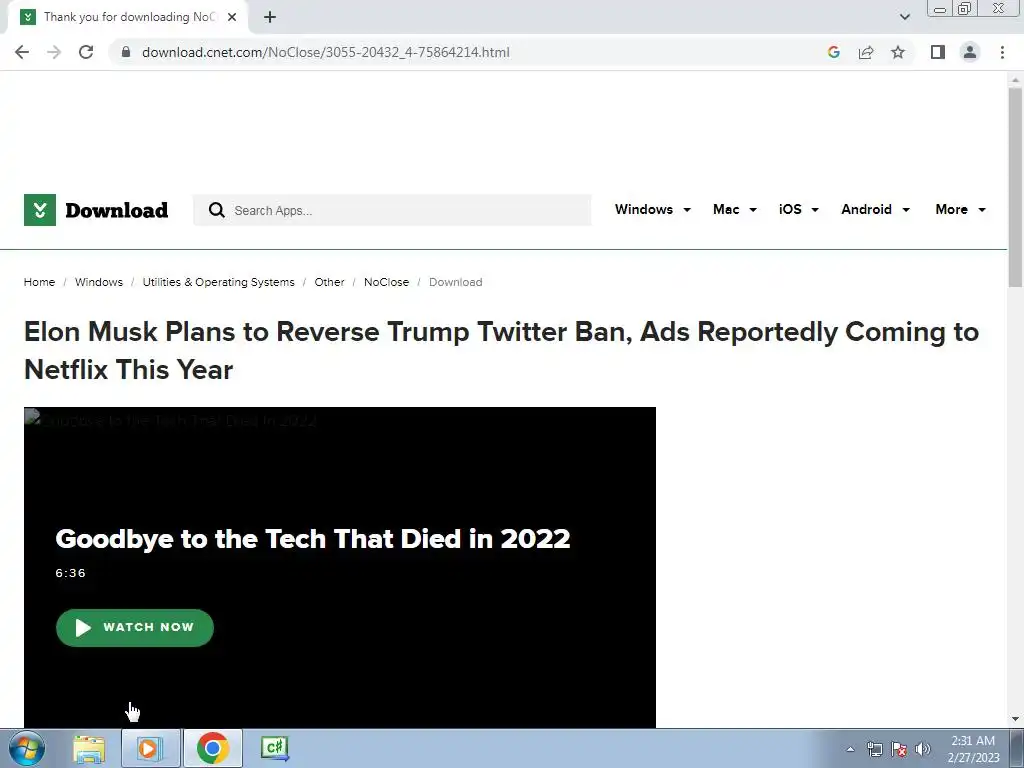Viewport: 1024px width, 768px height.
Task: Open media player taskbar icon
Action: (151, 748)
